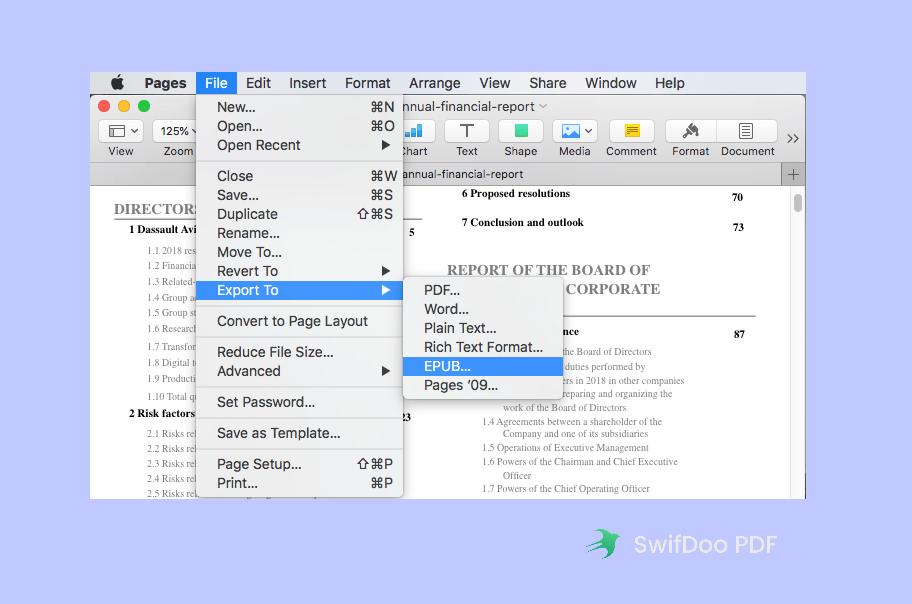
Task: Open the Format menu in menu bar
Action: point(368,83)
